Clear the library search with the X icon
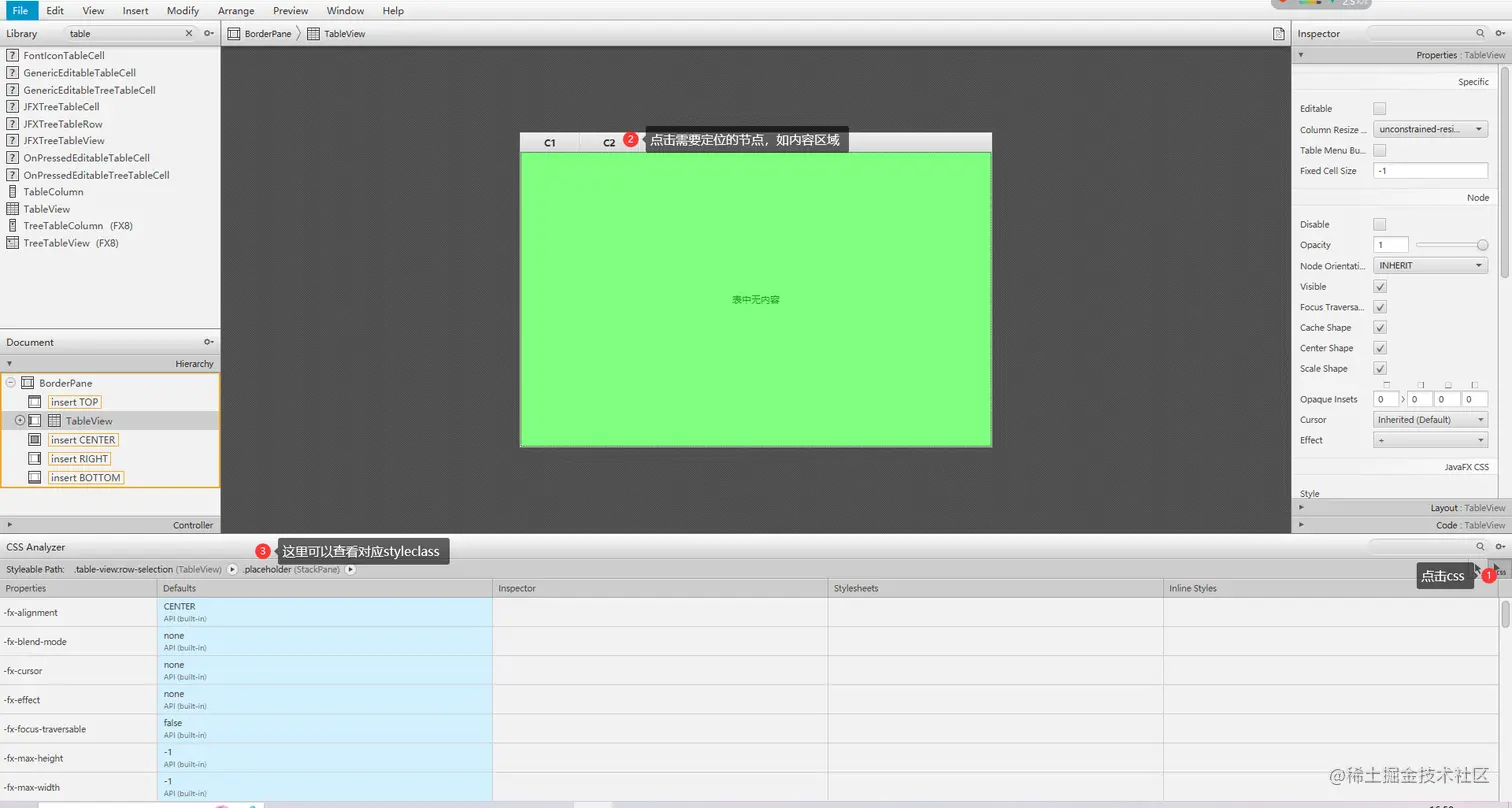Image resolution: width=1512 pixels, height=808 pixels. (188, 33)
